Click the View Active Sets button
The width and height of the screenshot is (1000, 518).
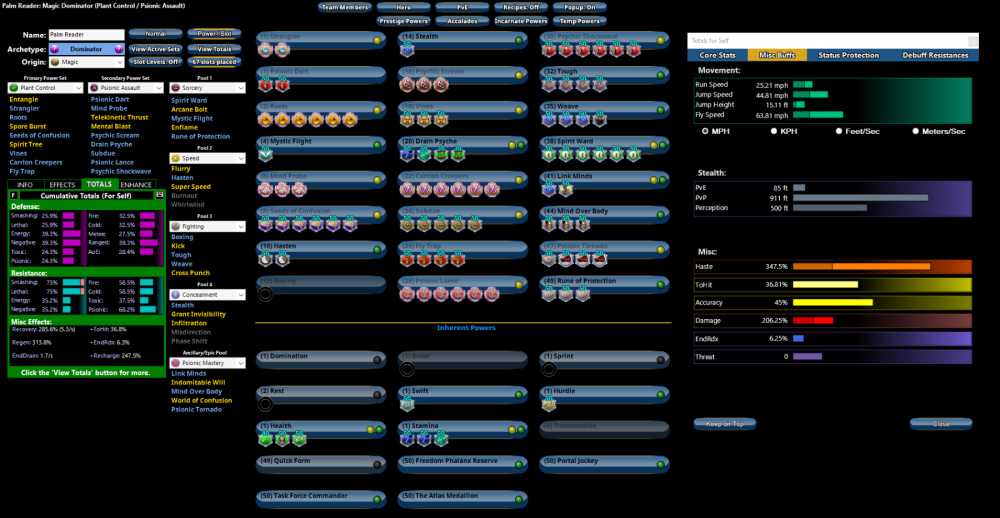tap(155, 49)
